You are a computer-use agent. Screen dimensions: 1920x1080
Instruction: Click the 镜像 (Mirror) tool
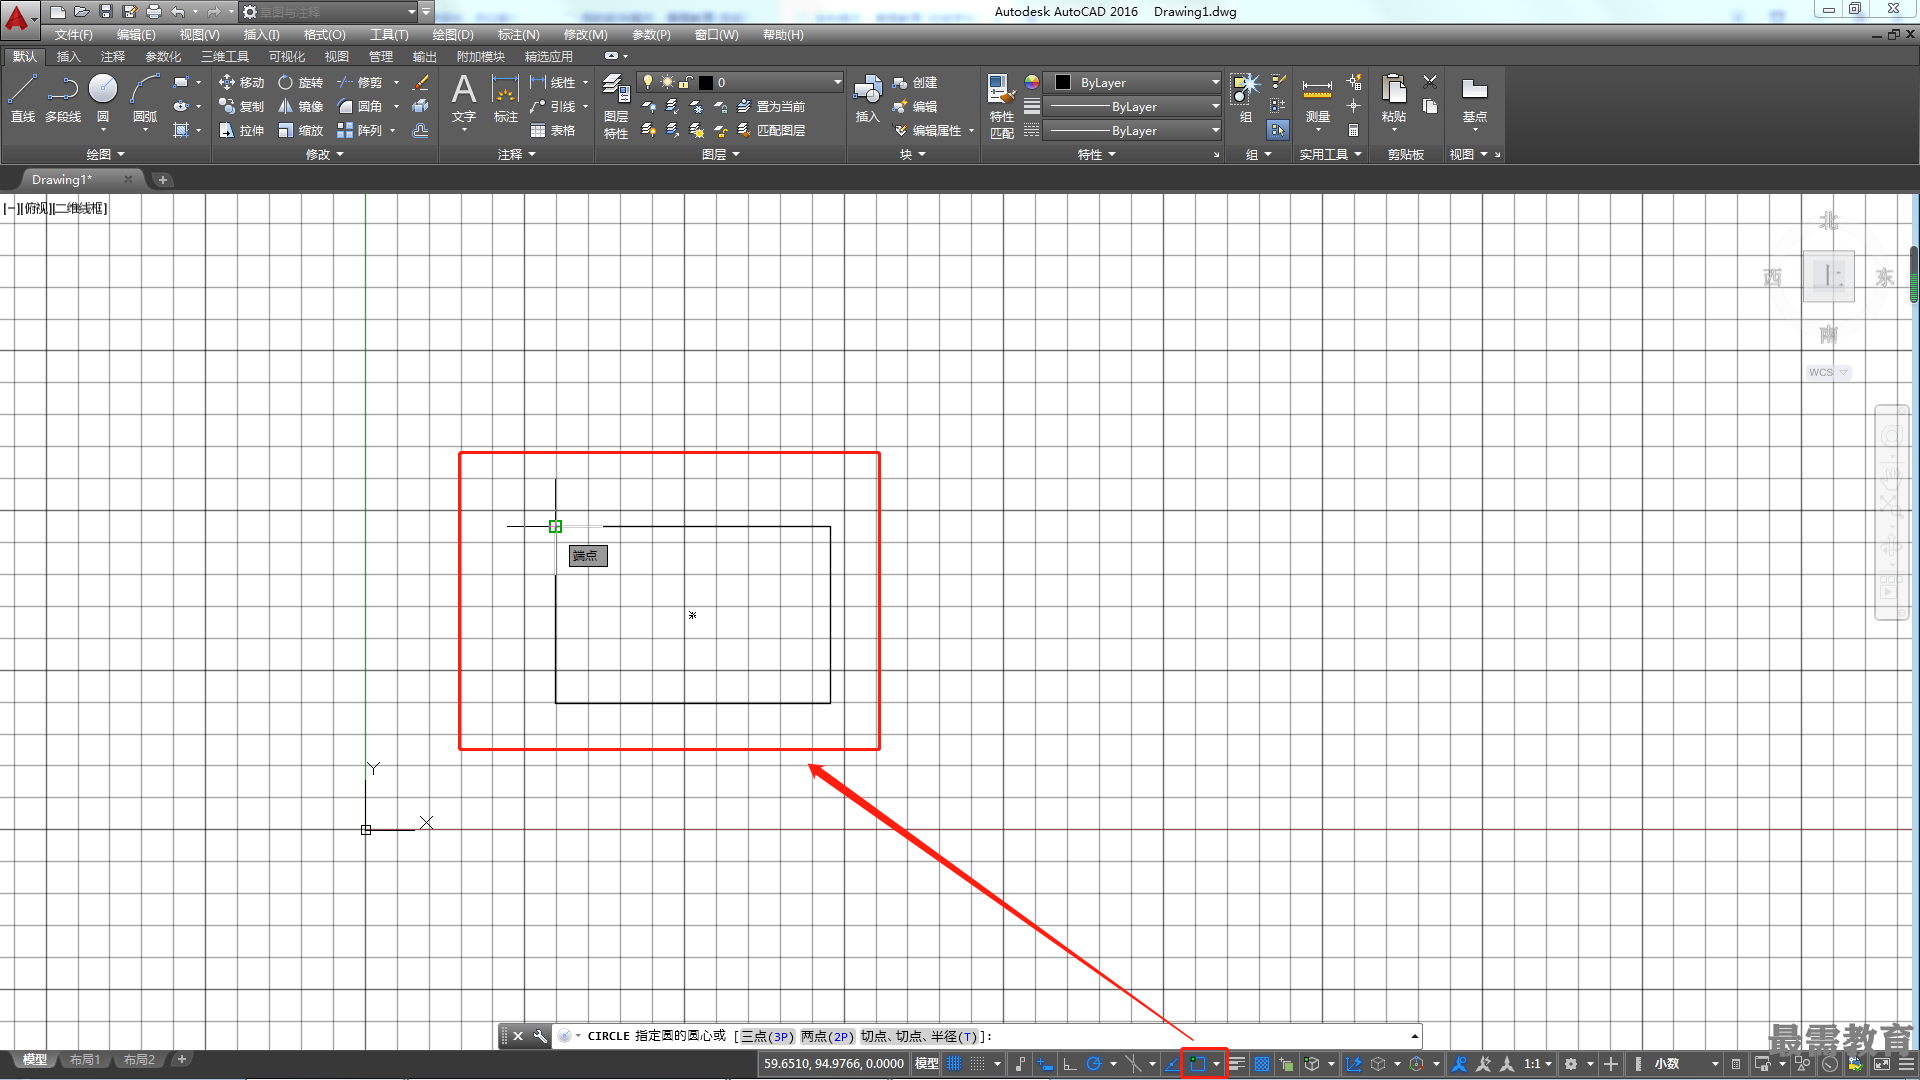click(x=300, y=107)
